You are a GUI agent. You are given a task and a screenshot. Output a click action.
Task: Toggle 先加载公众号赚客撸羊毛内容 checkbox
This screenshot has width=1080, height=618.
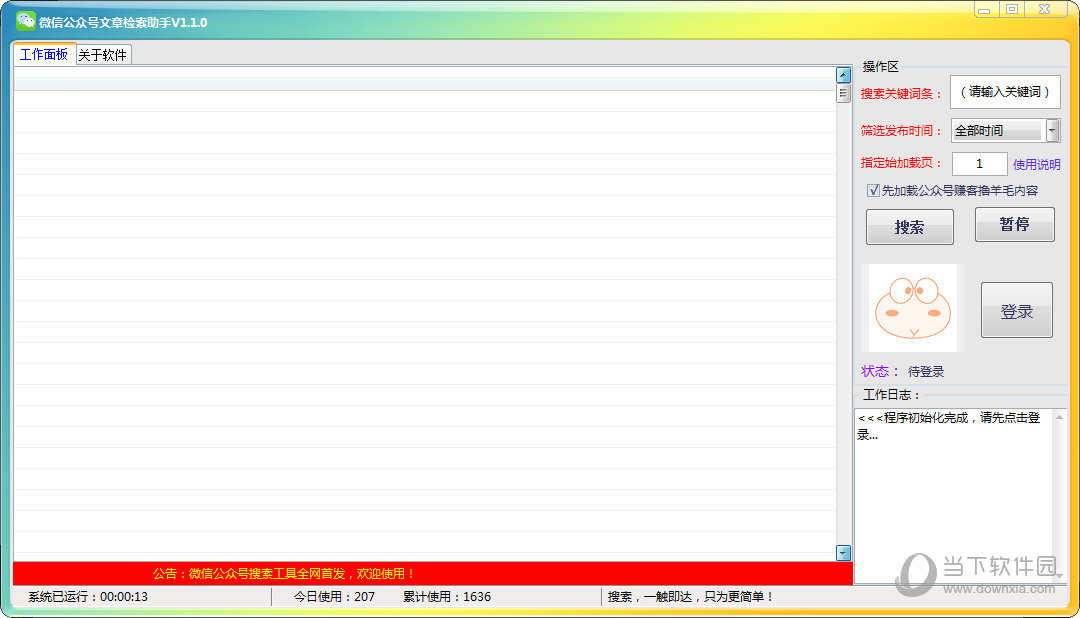(873, 190)
